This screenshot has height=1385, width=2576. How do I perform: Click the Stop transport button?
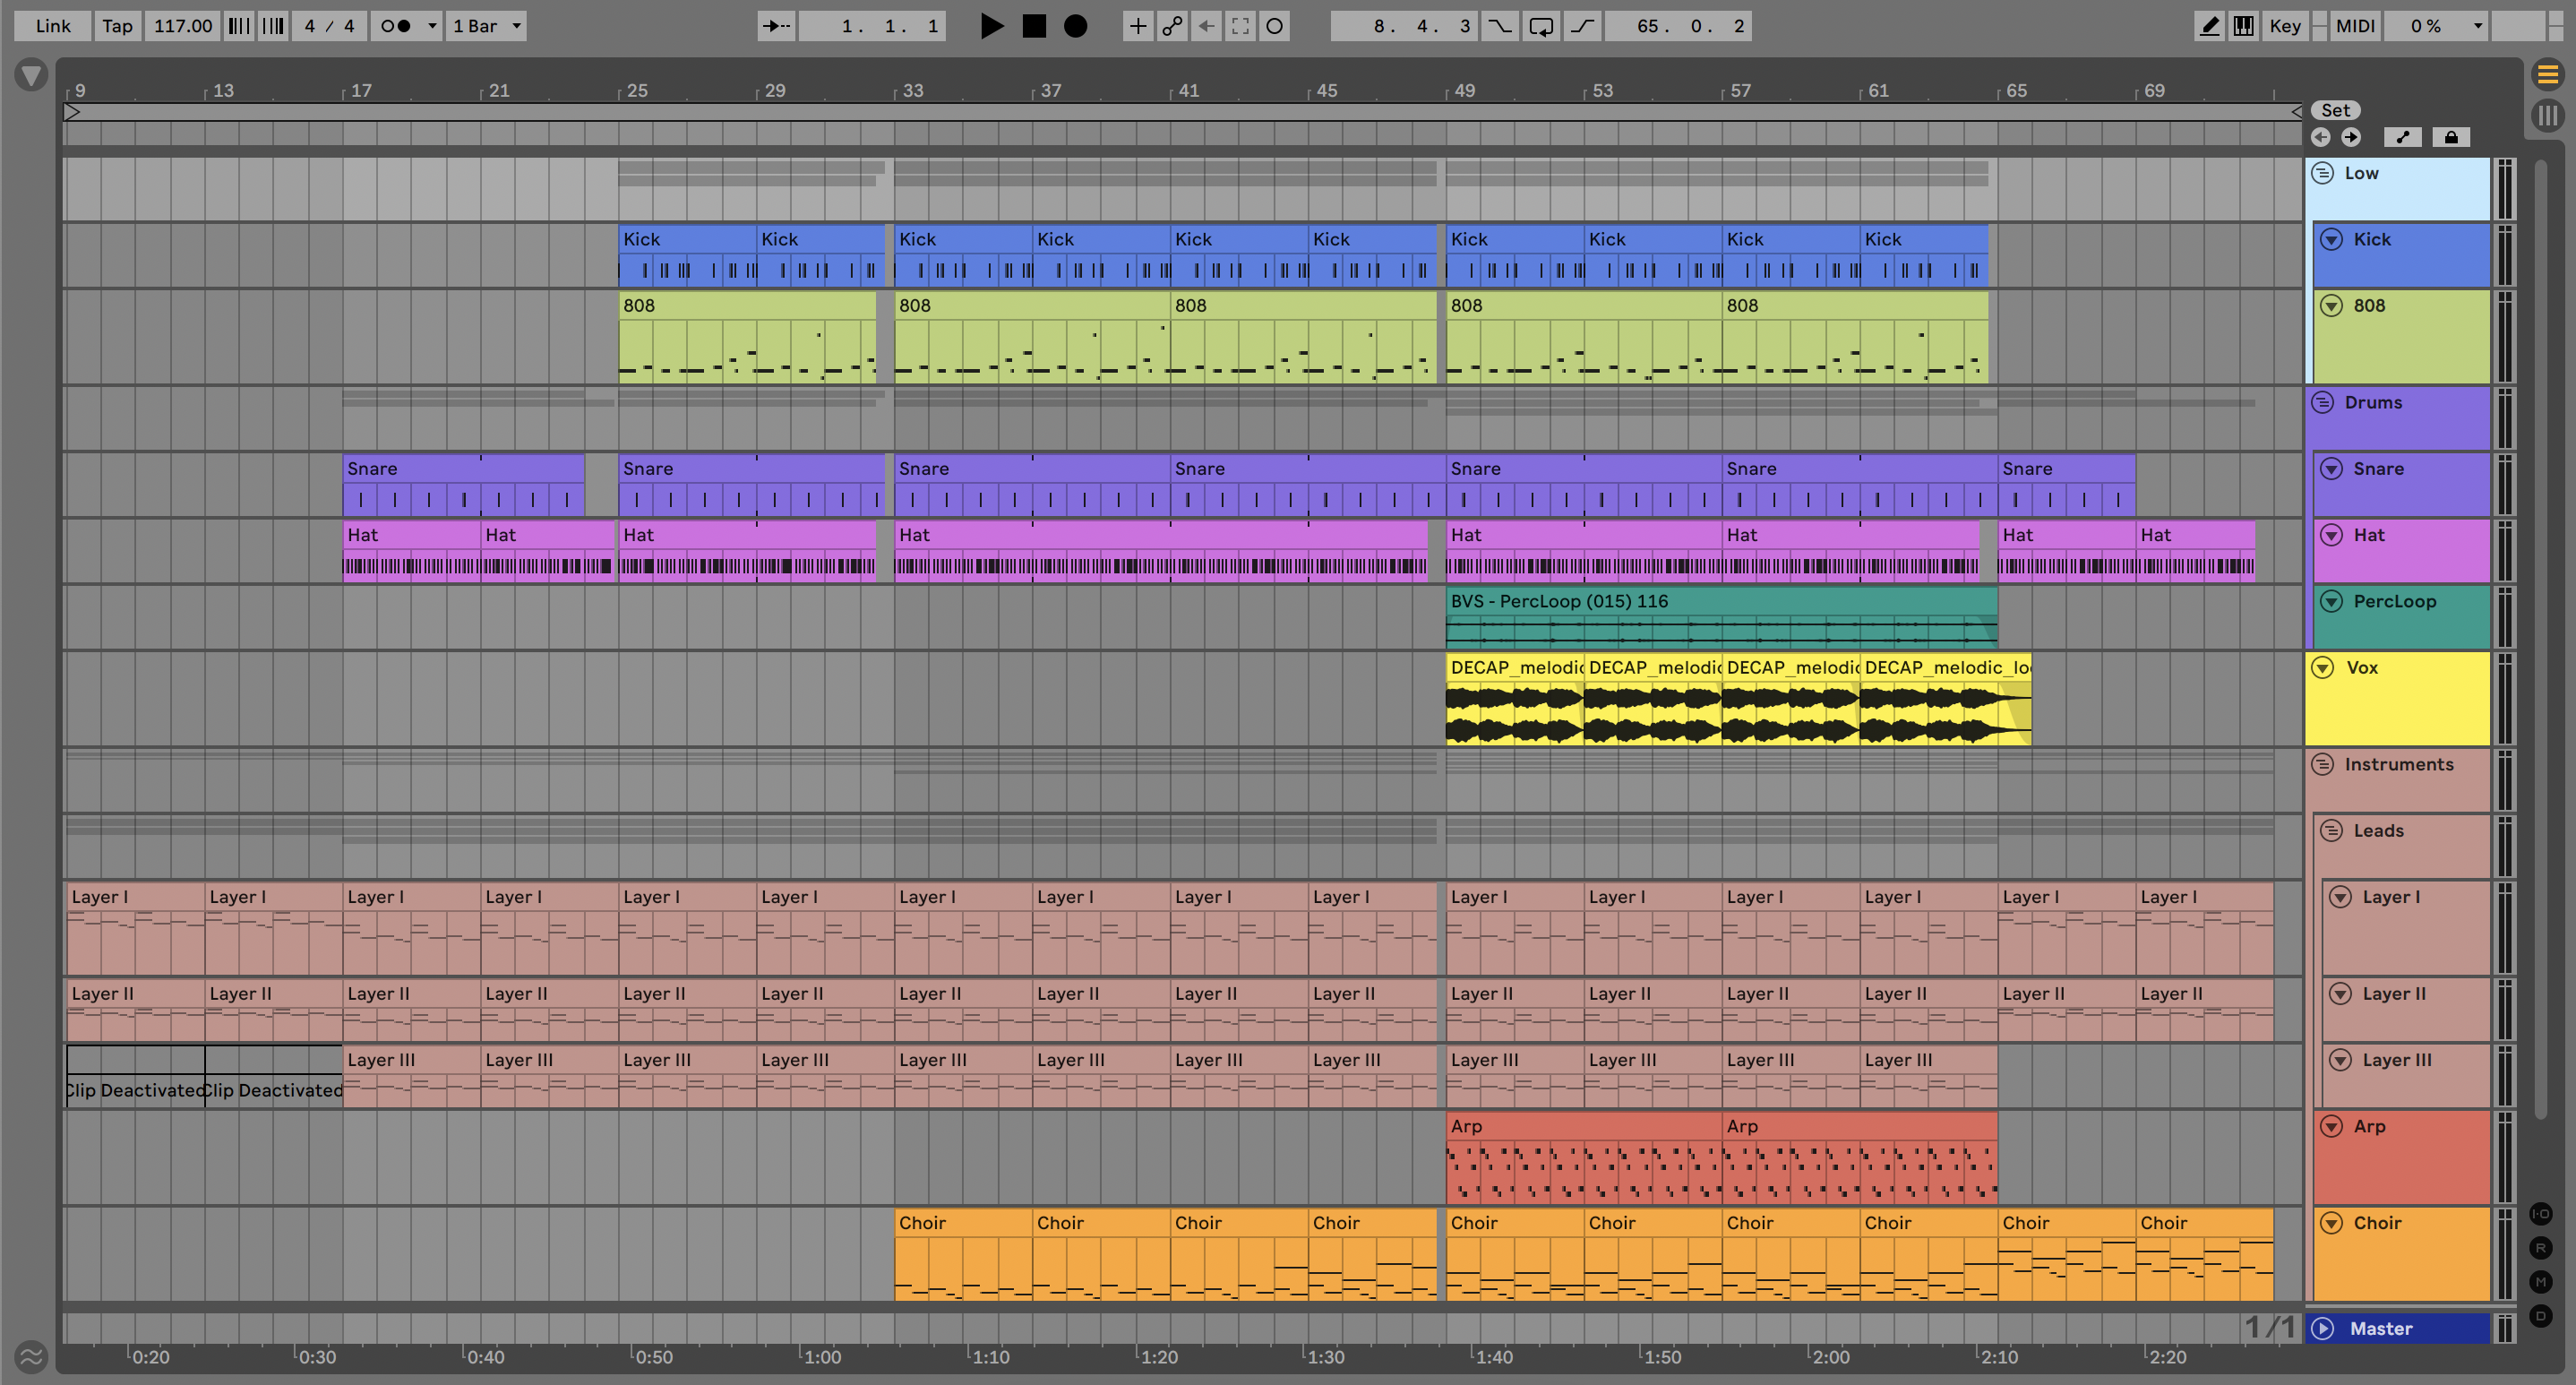click(1034, 26)
